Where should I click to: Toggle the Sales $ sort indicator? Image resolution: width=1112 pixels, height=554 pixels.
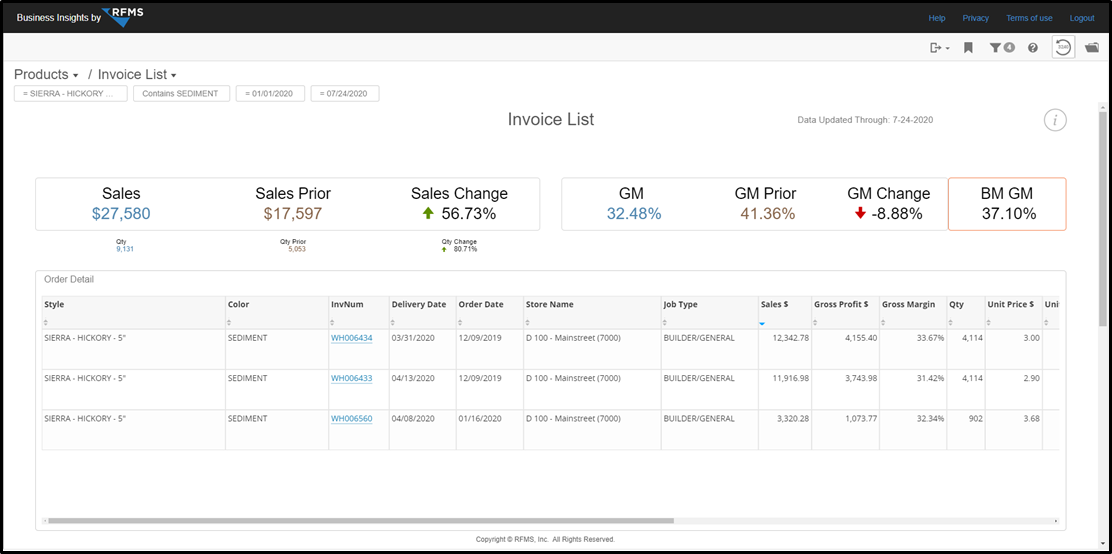pos(762,323)
